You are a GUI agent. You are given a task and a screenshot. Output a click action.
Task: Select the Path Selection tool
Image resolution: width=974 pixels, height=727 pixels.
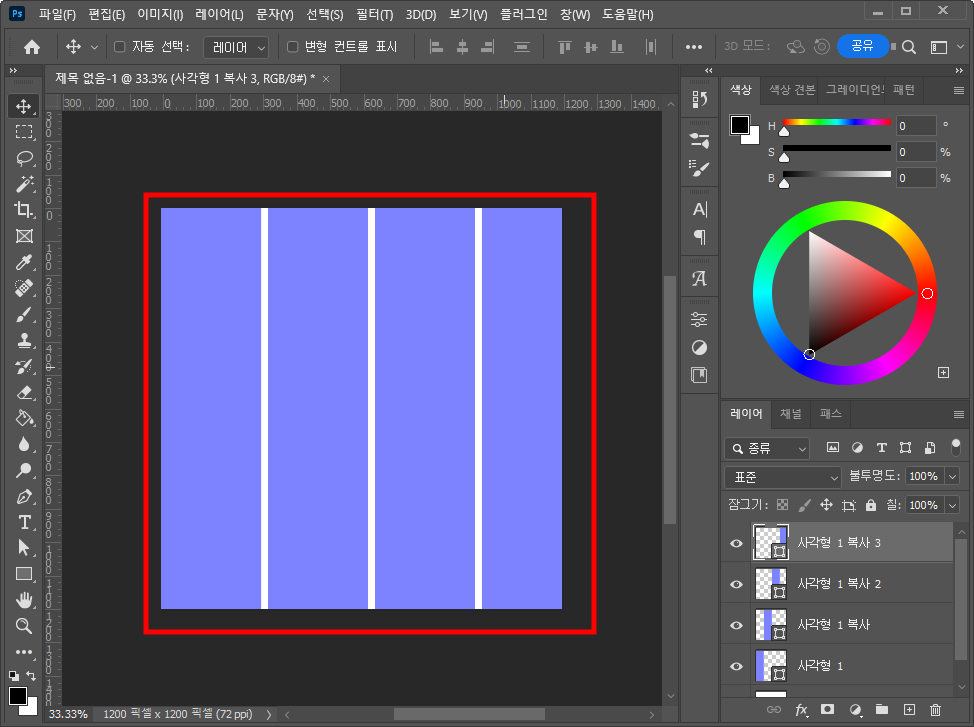tap(24, 548)
